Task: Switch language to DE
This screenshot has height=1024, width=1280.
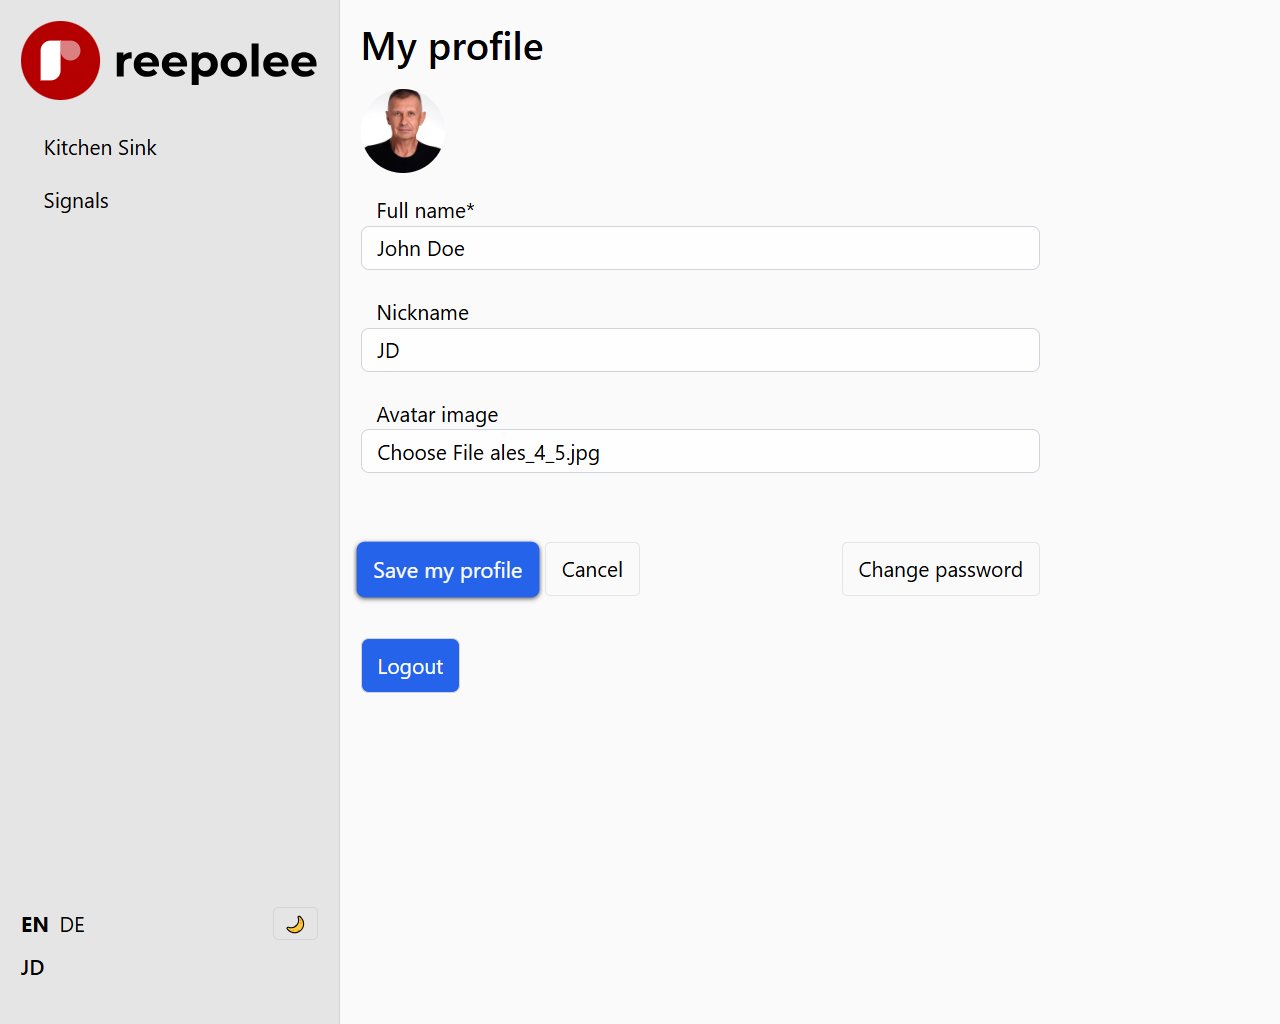Action: pos(72,925)
